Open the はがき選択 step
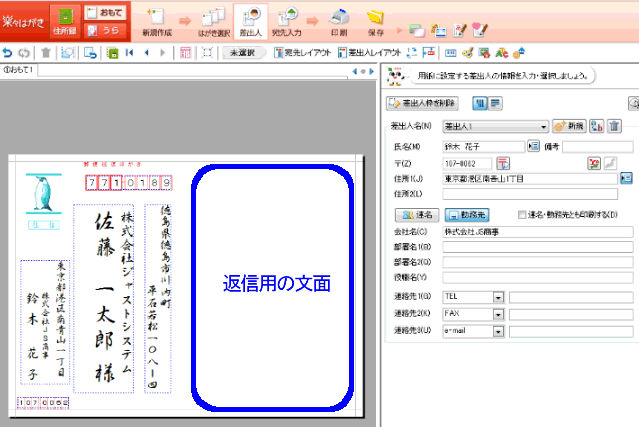 click(213, 20)
